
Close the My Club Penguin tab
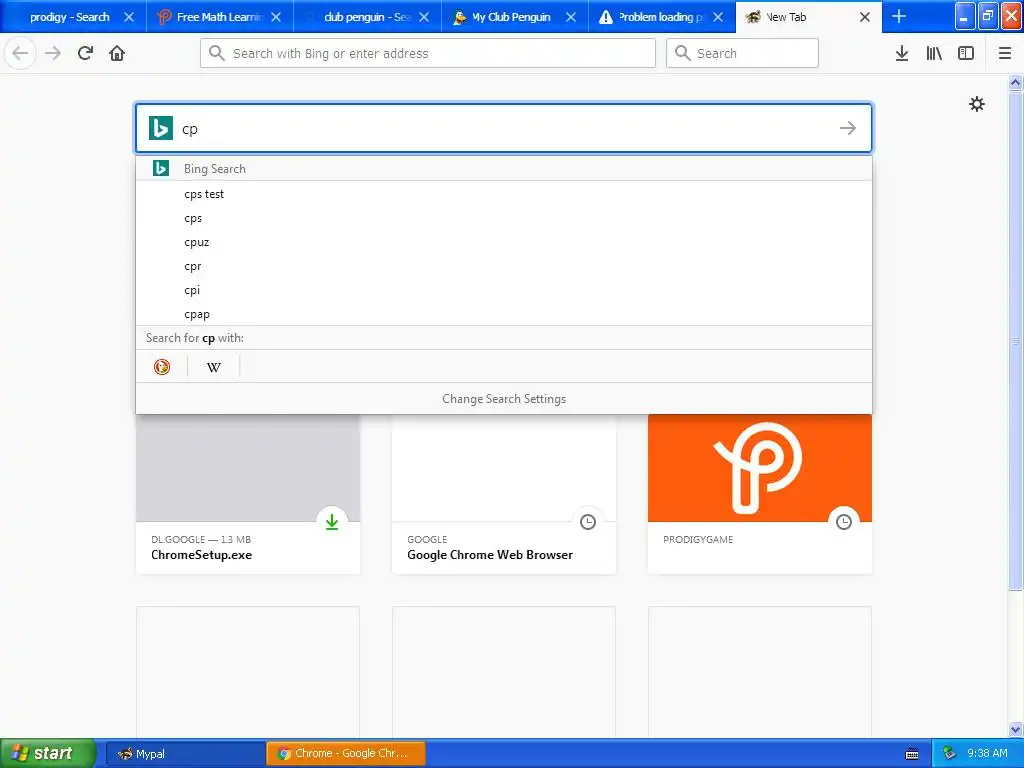(x=571, y=17)
